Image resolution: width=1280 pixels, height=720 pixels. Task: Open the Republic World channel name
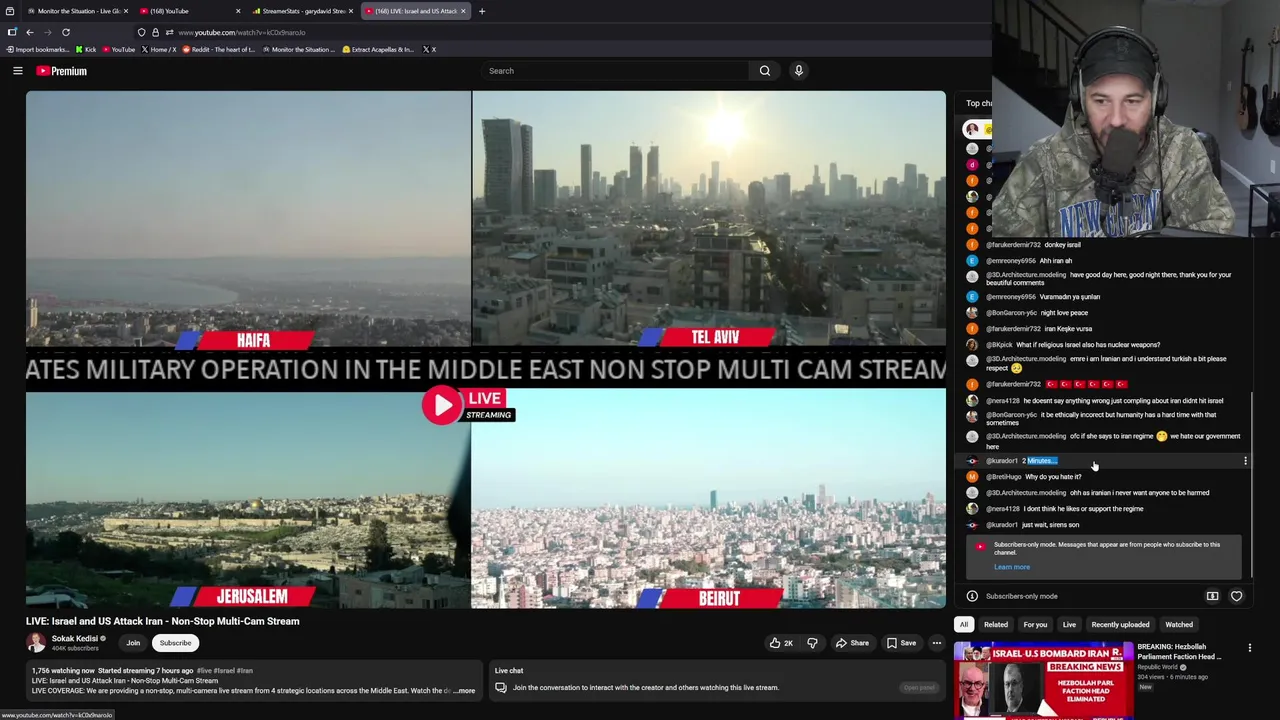point(1158,667)
